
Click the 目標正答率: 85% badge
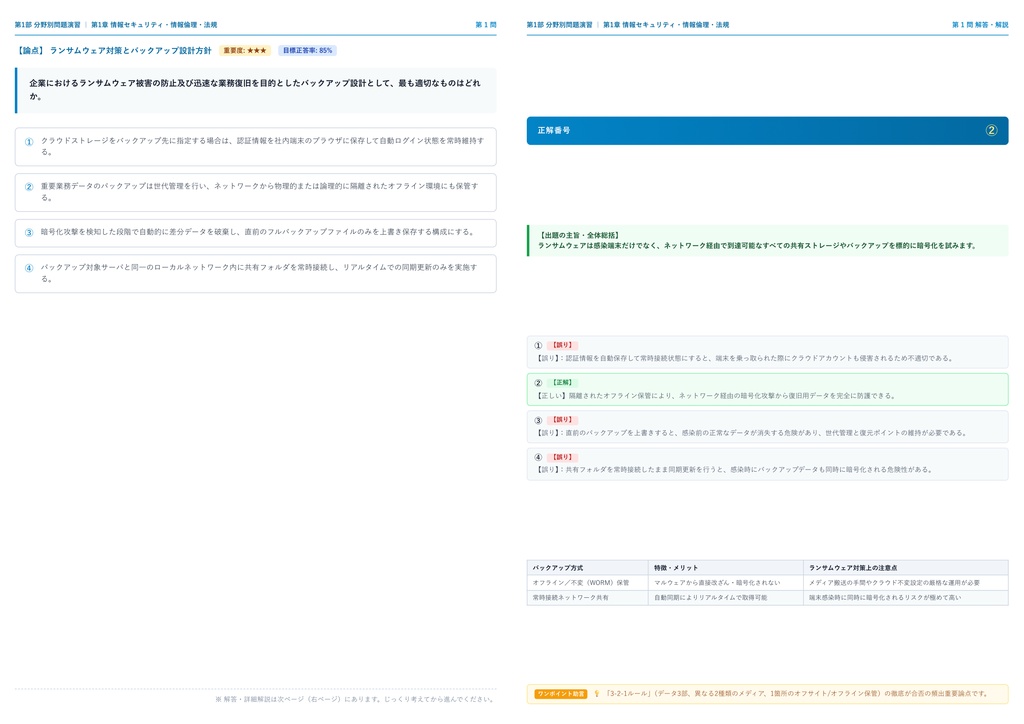tap(308, 50)
